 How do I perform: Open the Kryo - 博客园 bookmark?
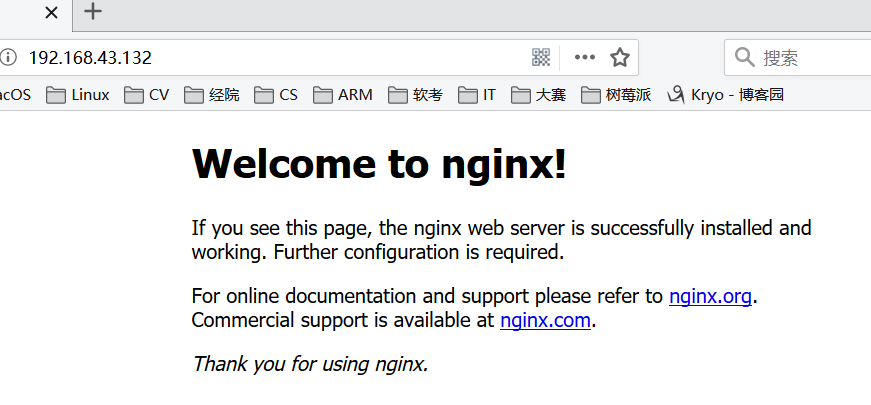pyautogui.click(x=725, y=95)
